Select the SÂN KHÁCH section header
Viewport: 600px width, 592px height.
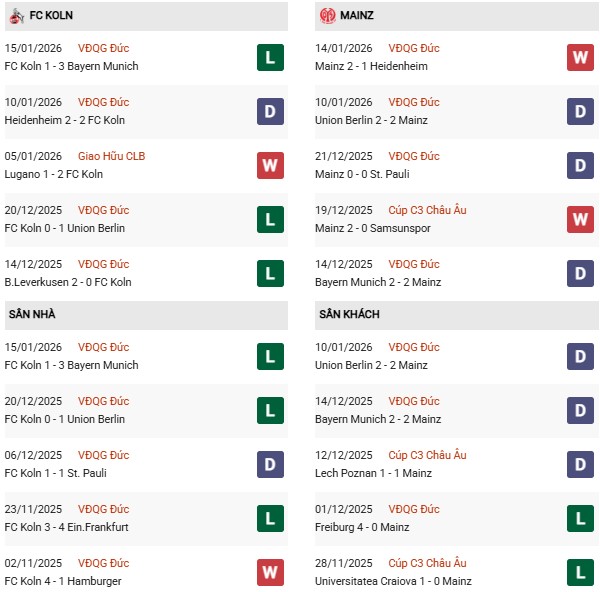point(349,315)
